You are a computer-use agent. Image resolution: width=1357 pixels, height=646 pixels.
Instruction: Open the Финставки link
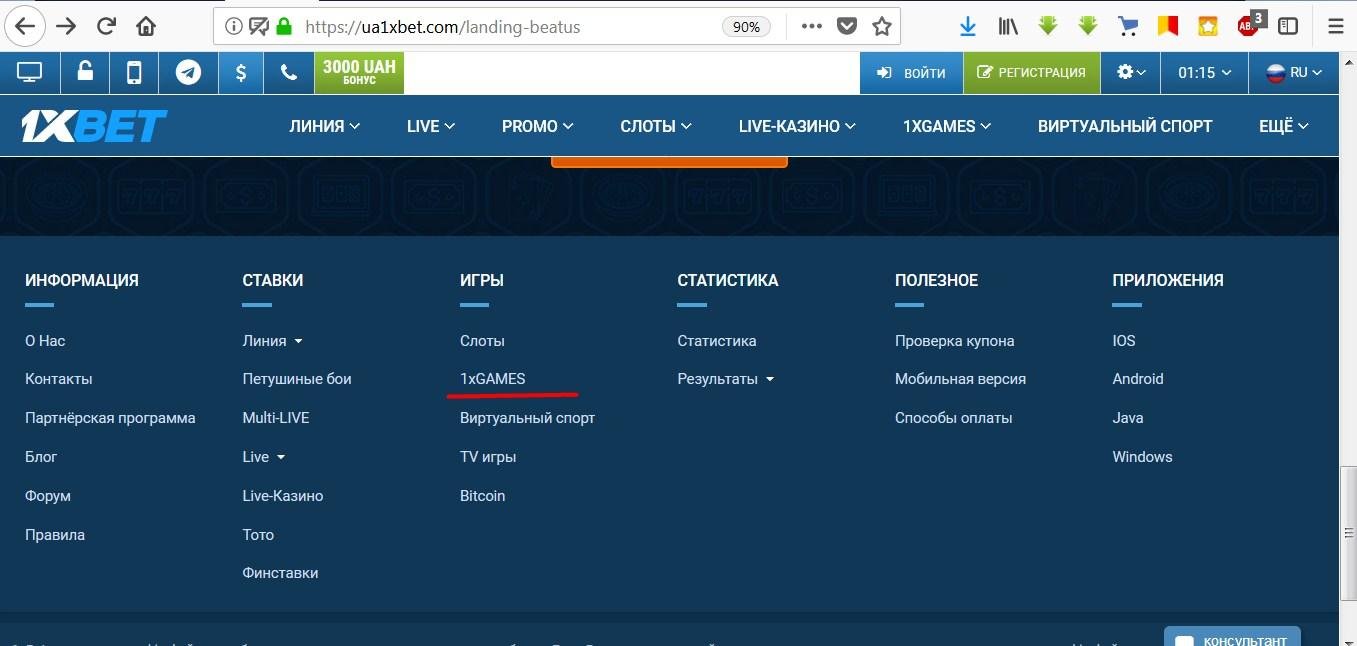click(280, 573)
